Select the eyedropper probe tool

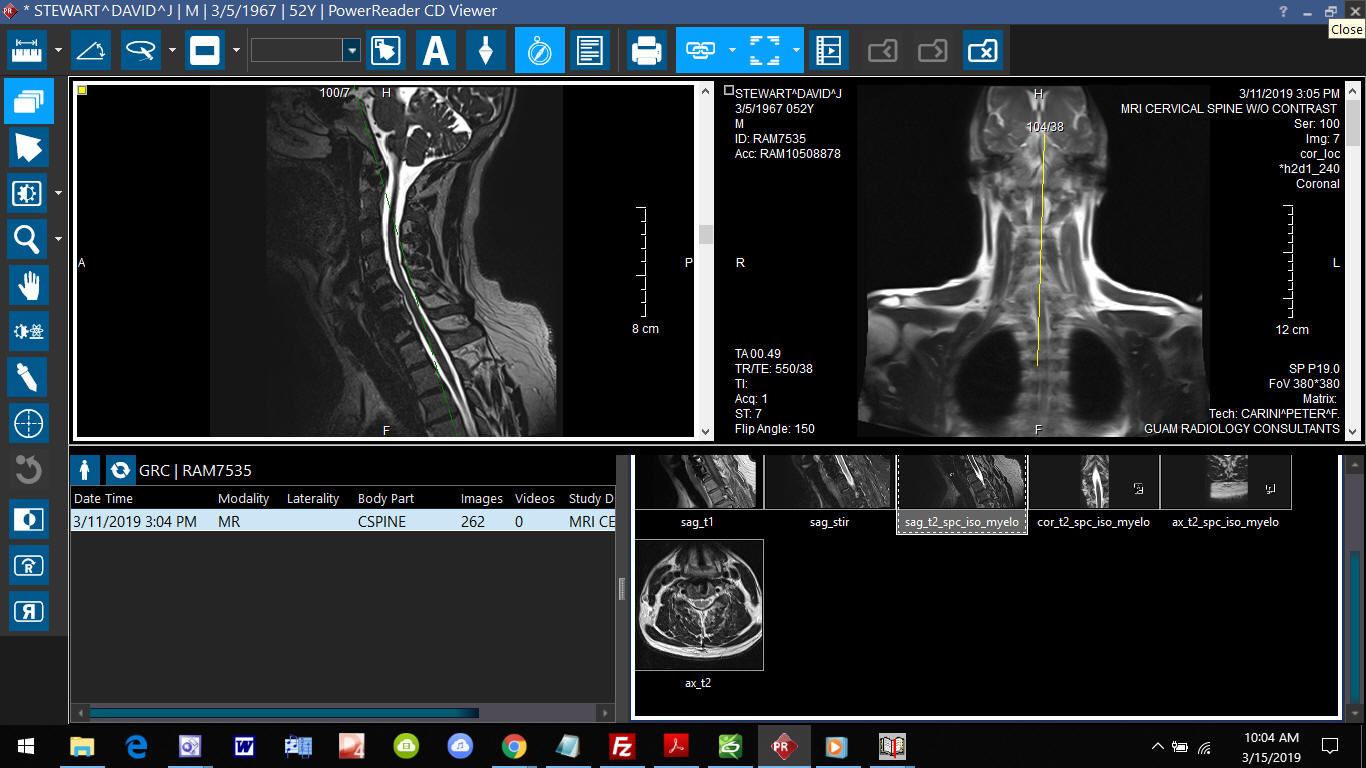(x=27, y=378)
